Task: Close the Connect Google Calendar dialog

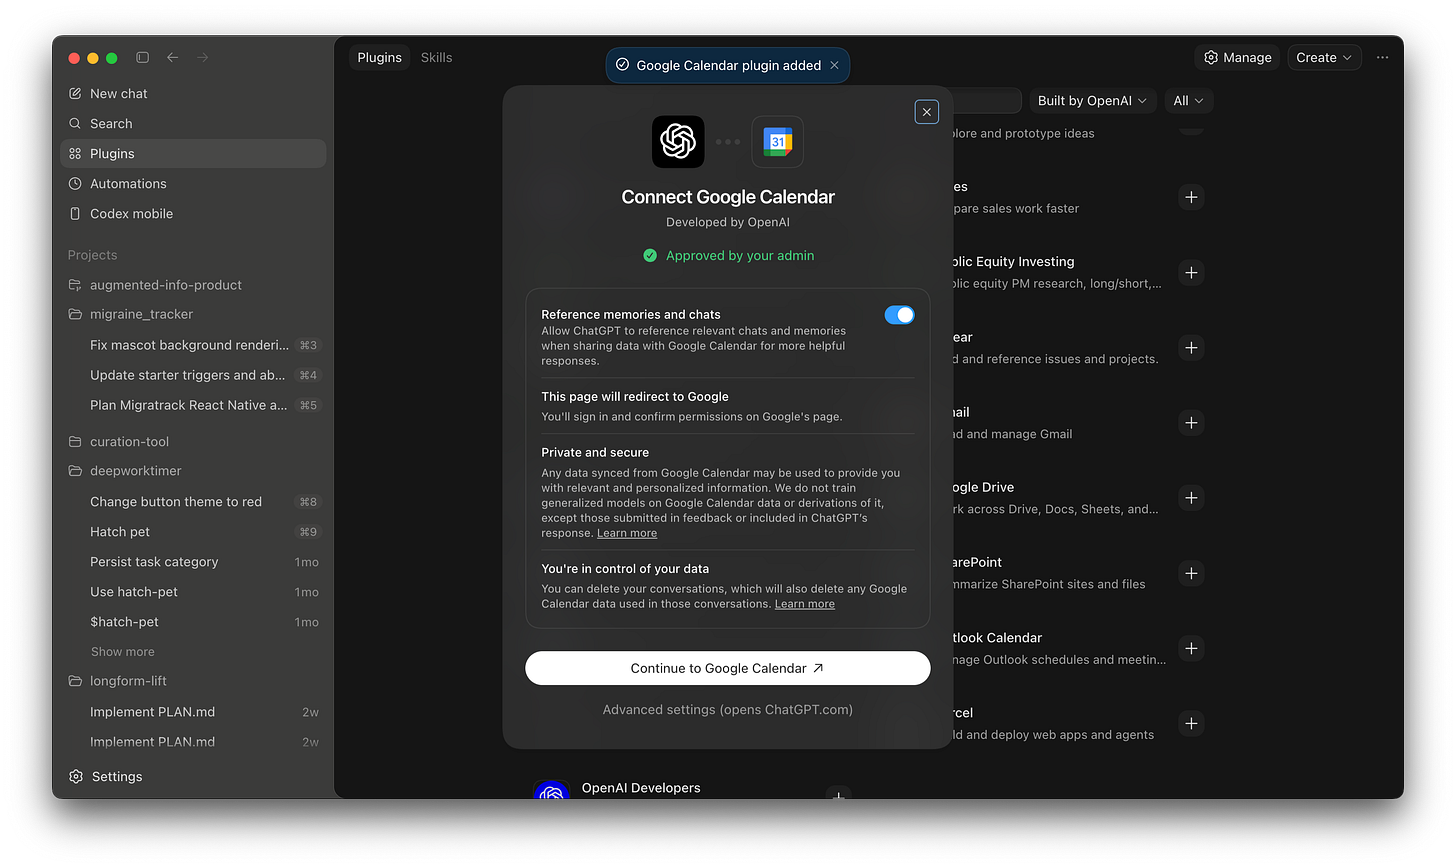Action: [x=927, y=112]
